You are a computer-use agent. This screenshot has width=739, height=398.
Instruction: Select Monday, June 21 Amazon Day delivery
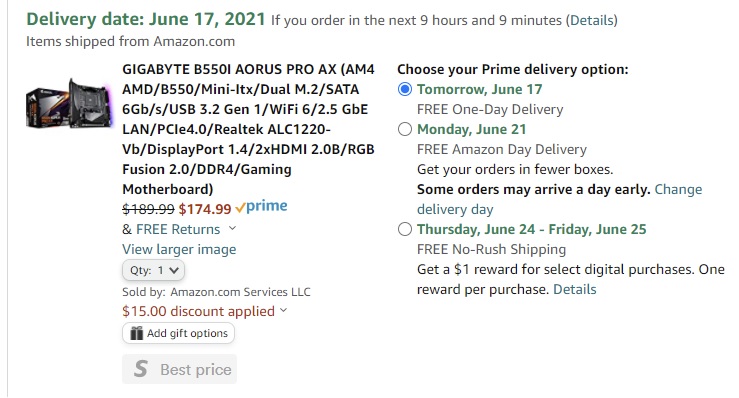coord(405,129)
